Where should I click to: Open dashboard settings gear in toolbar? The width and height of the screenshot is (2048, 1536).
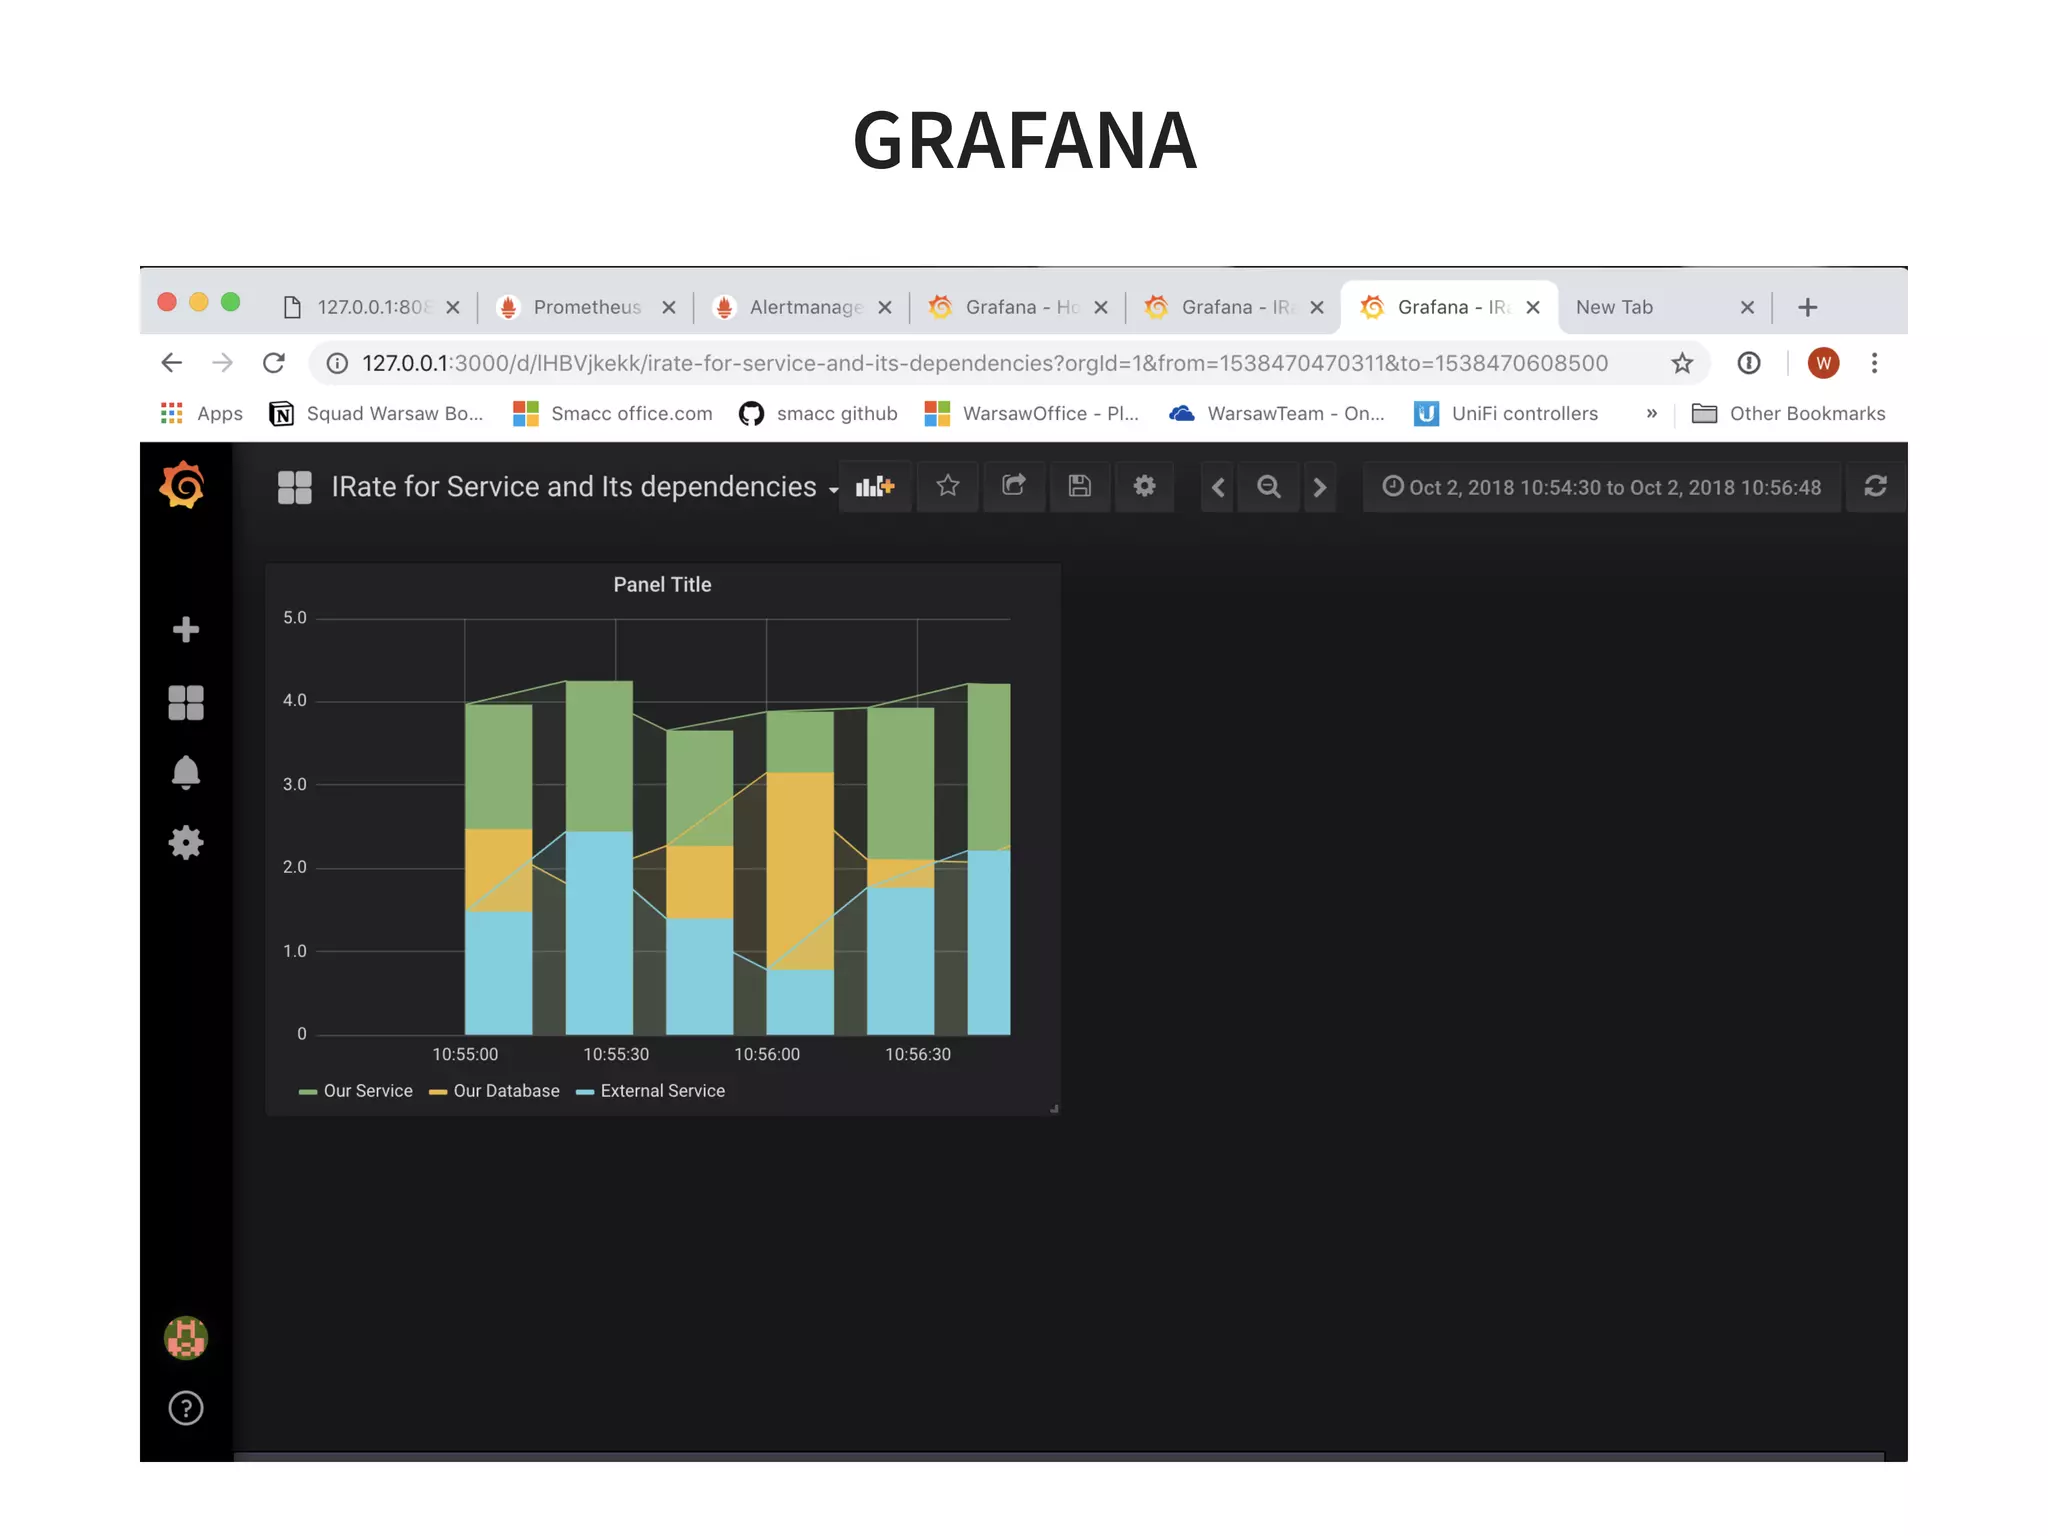pos(1145,487)
